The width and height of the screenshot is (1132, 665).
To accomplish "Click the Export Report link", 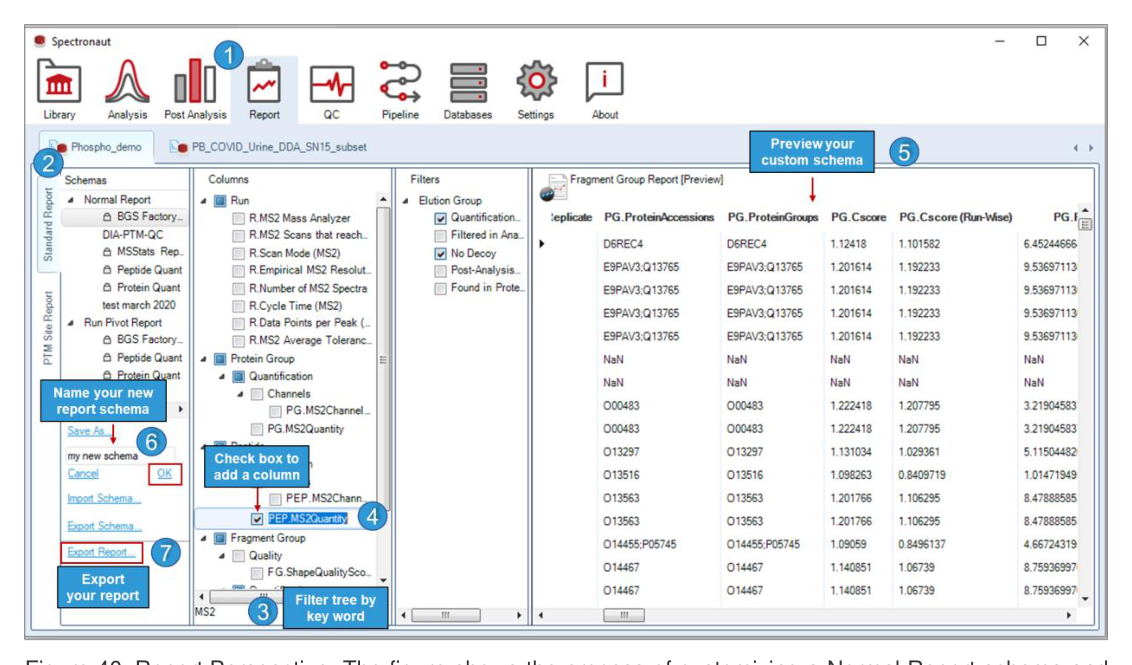I will pos(101,552).
